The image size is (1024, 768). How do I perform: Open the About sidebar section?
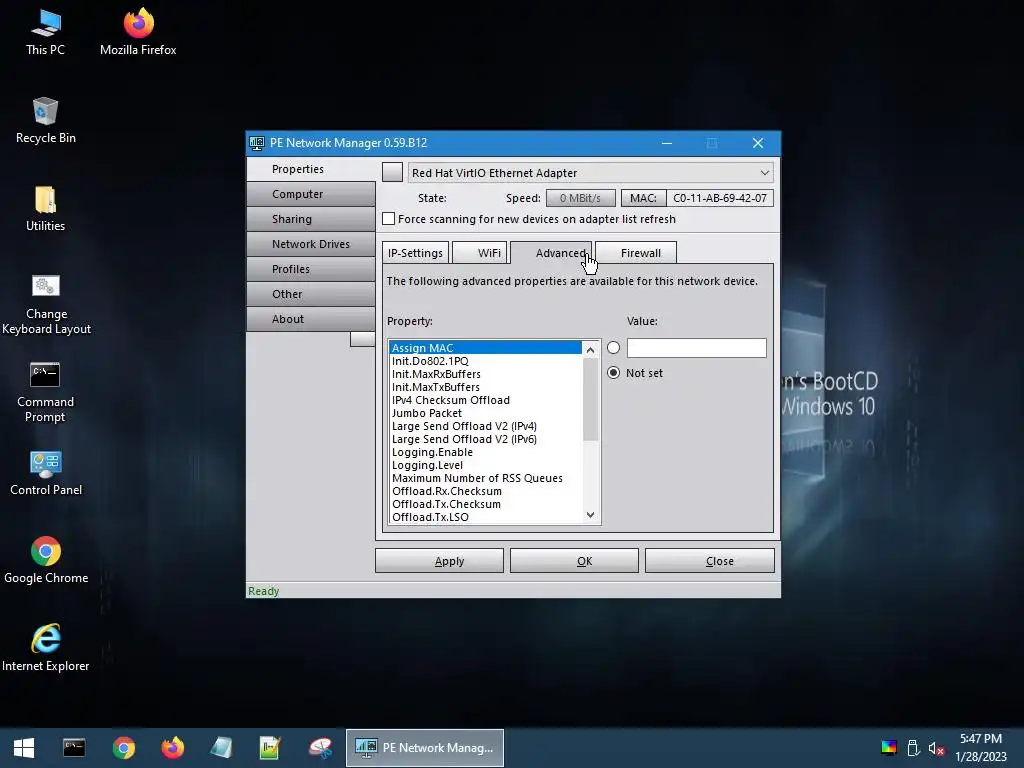tap(311, 319)
